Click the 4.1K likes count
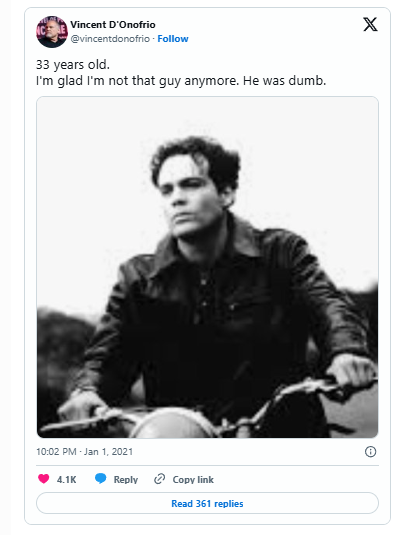397x535 pixels. click(67, 479)
